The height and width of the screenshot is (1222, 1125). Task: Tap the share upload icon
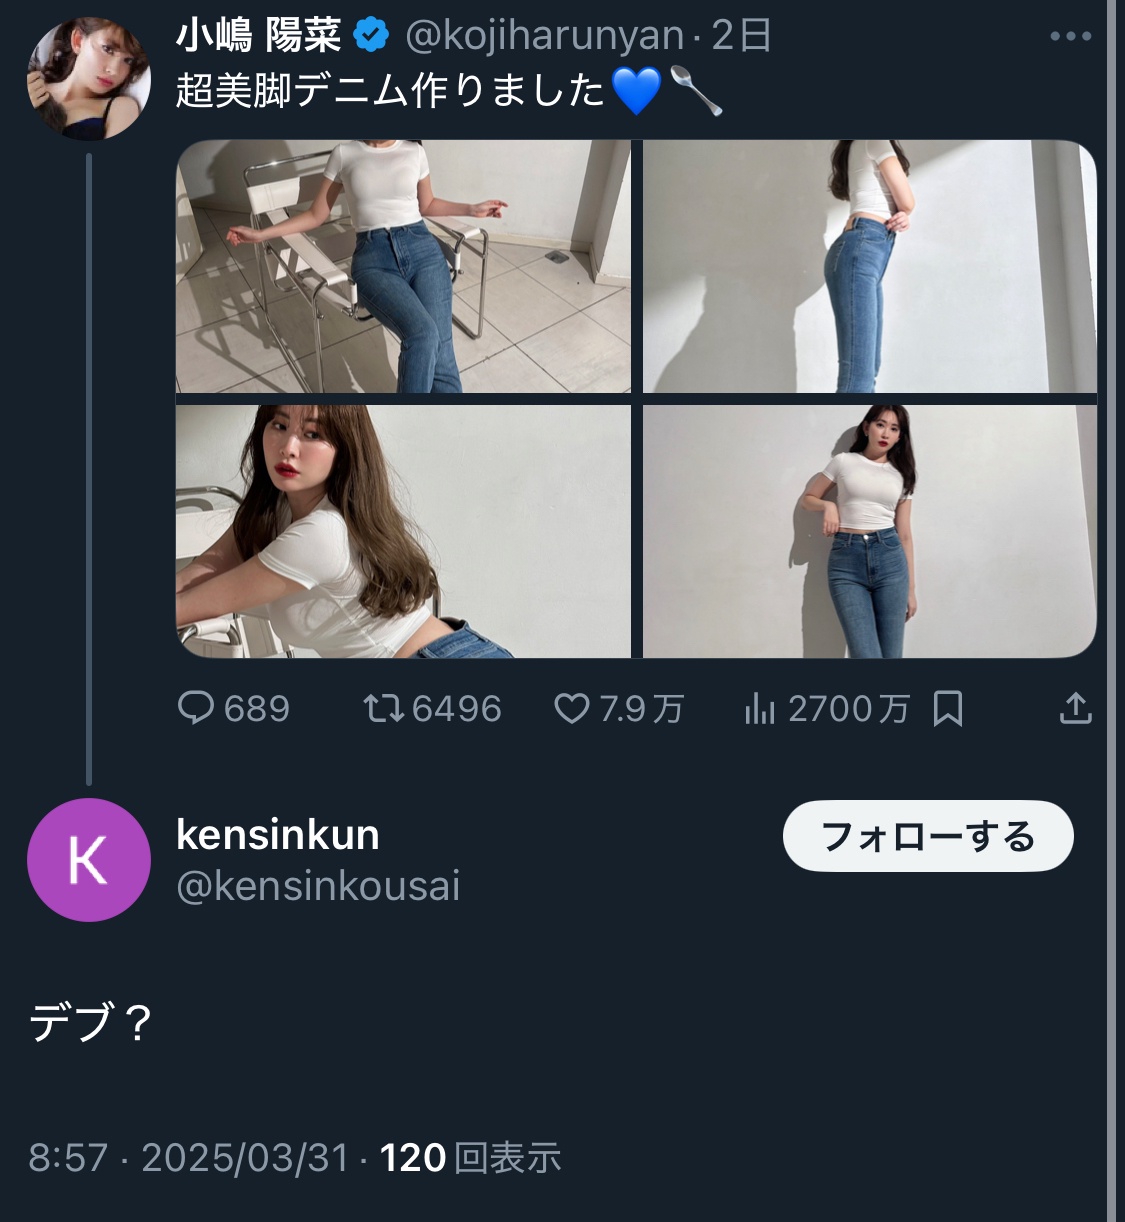1075,708
